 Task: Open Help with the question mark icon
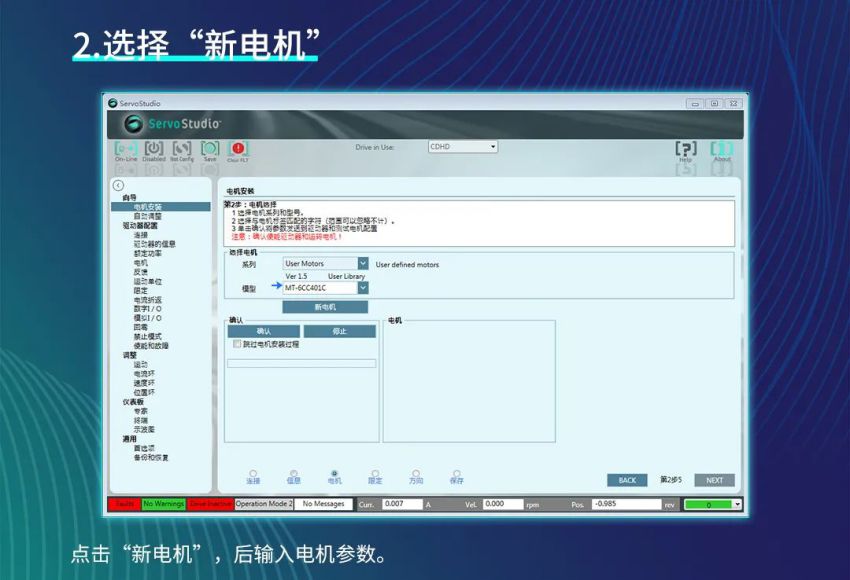tap(687, 148)
